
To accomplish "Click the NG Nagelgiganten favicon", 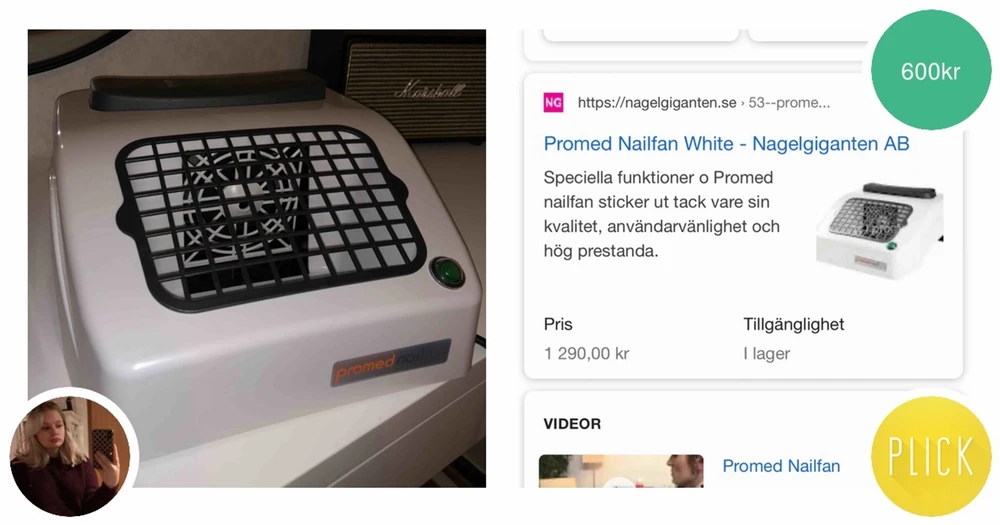I will pos(553,102).
